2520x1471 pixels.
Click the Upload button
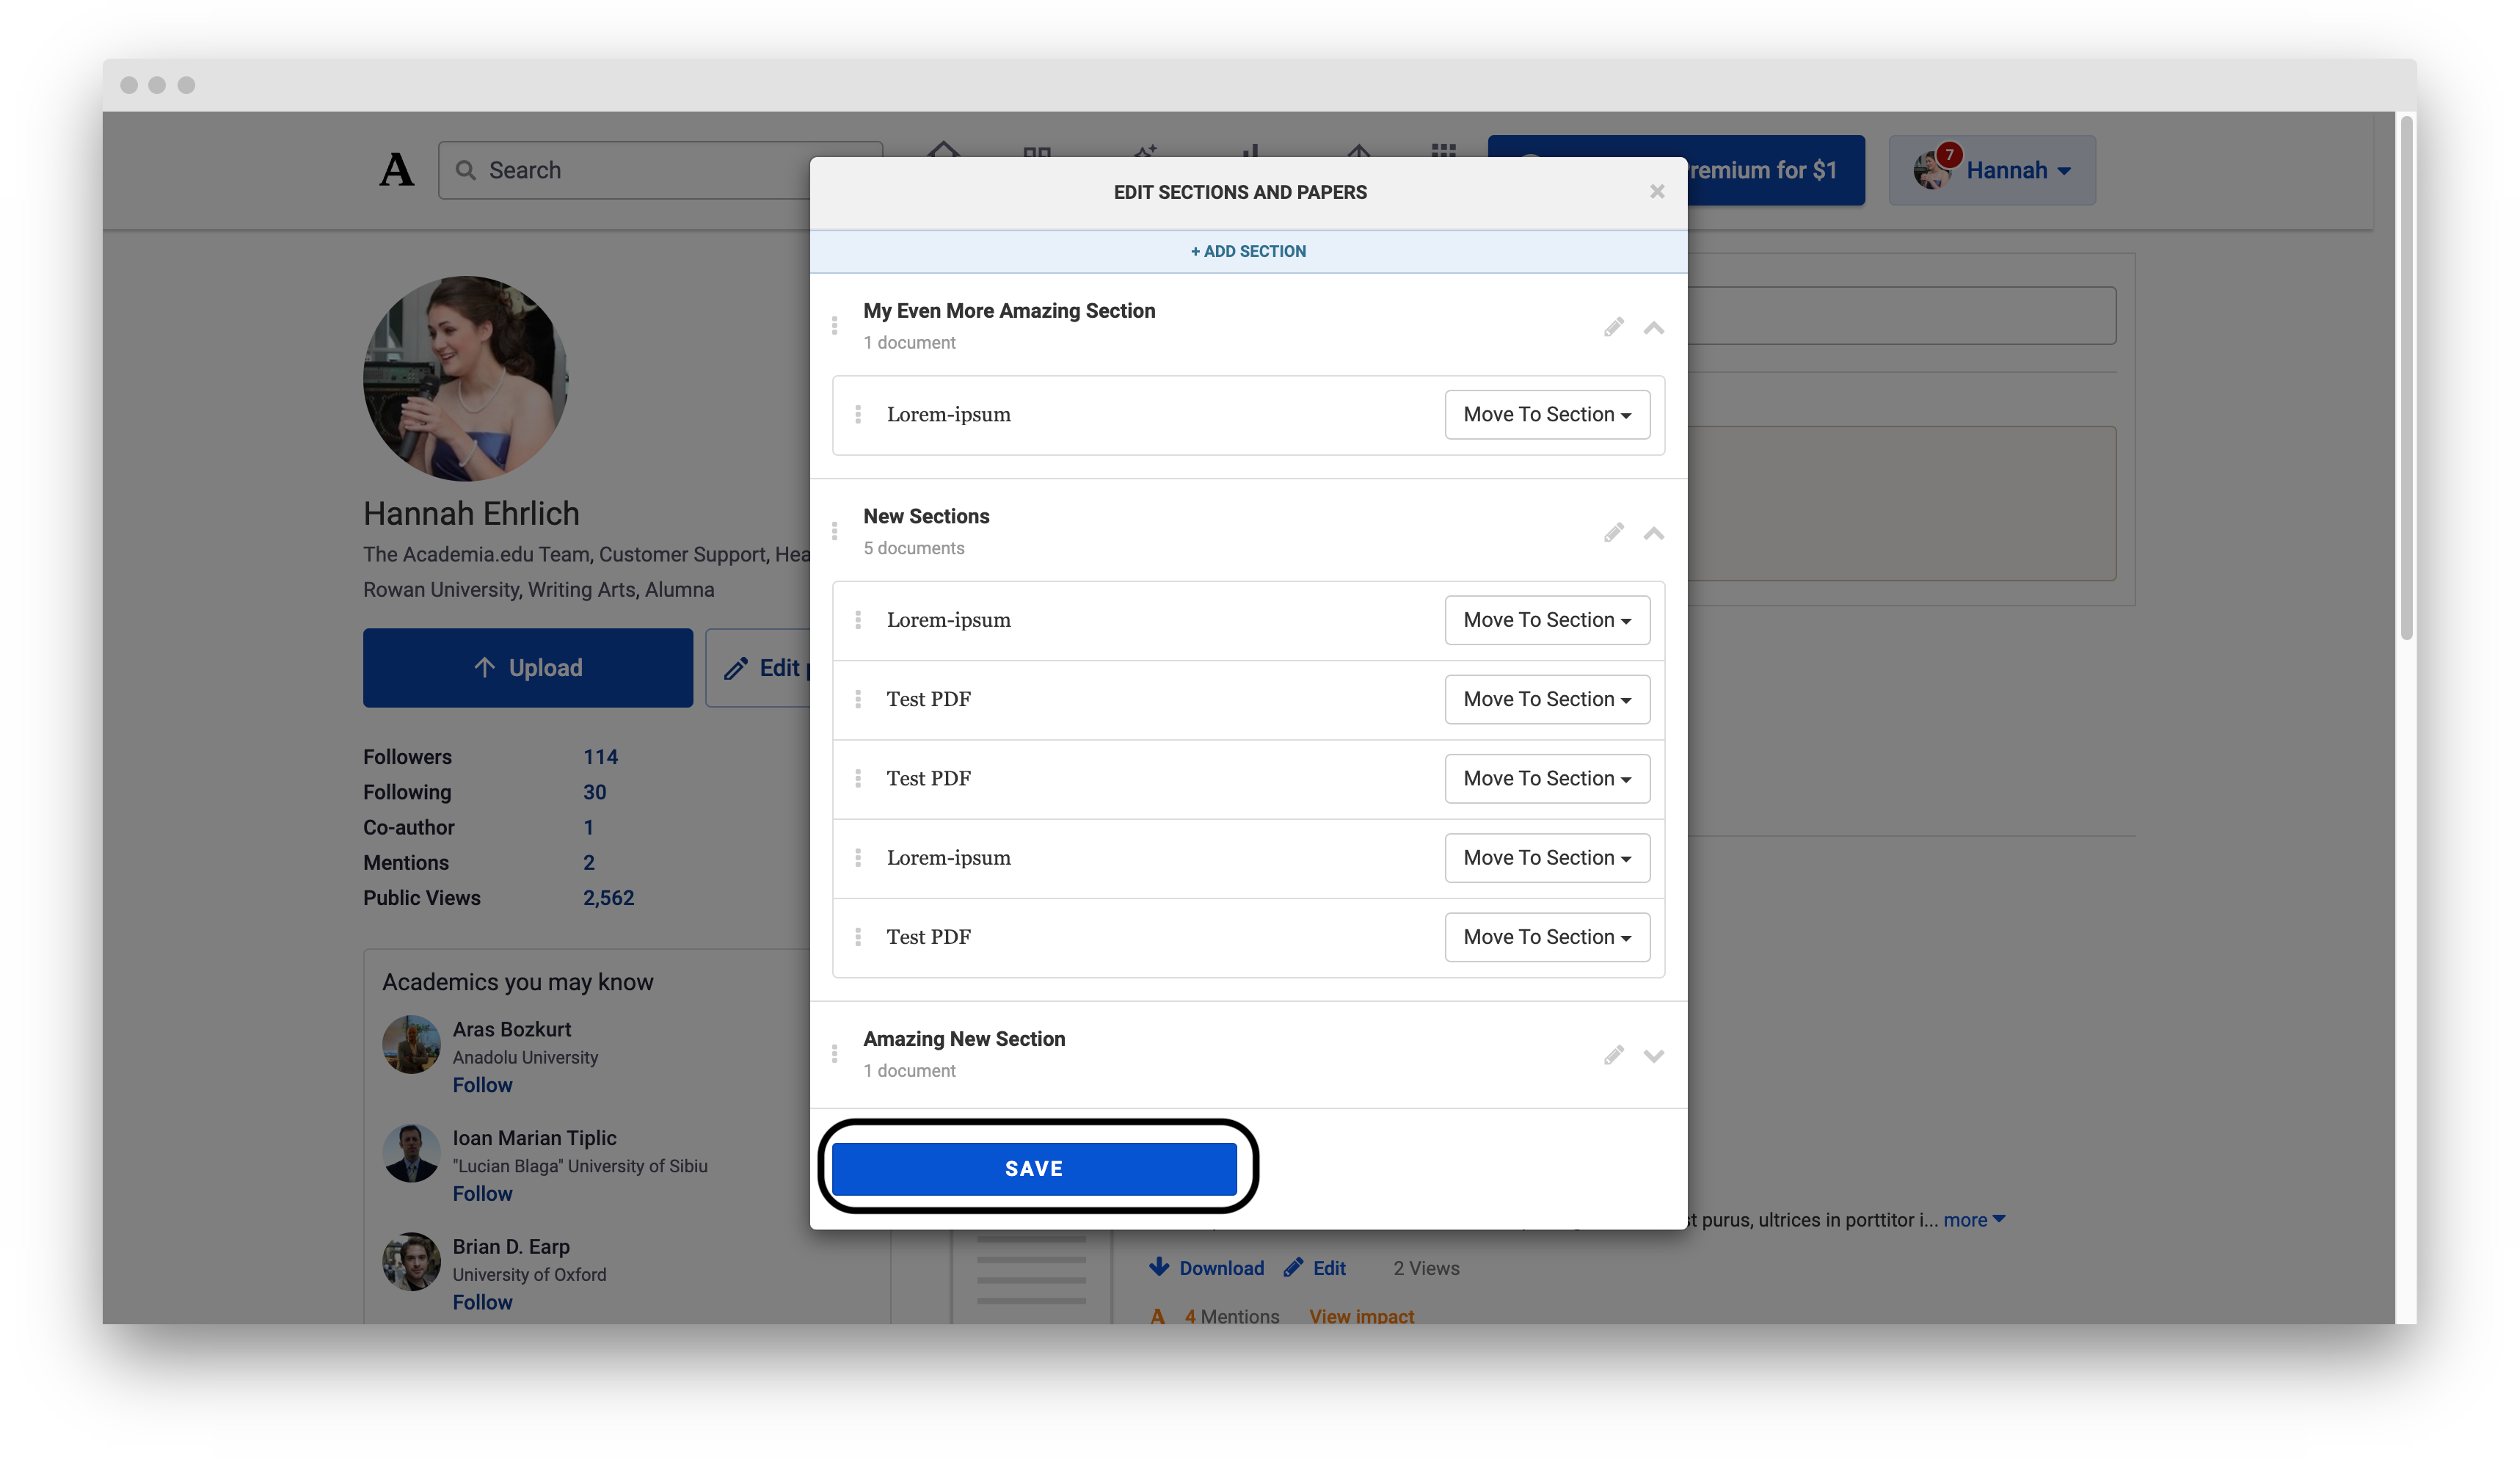pyautogui.click(x=528, y=668)
